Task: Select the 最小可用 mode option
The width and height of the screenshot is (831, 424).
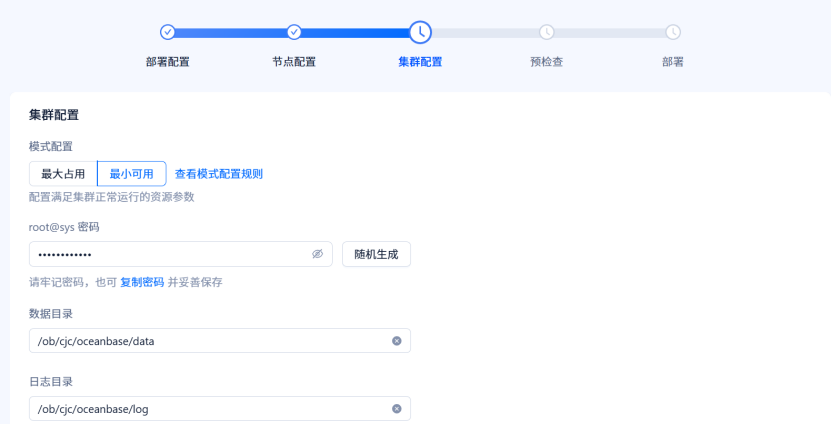Action: click(131, 174)
